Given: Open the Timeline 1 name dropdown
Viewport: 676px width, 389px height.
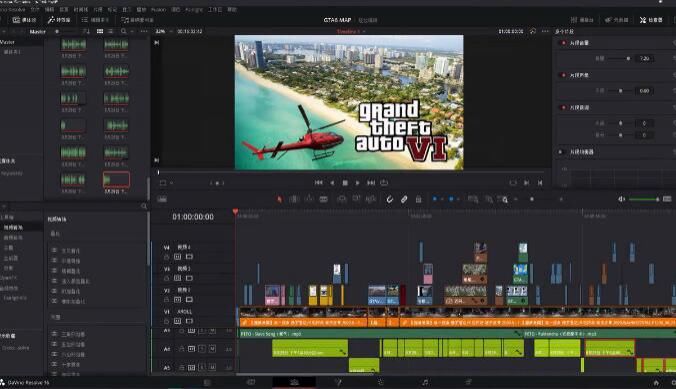Looking at the screenshot, I should click(x=351, y=31).
